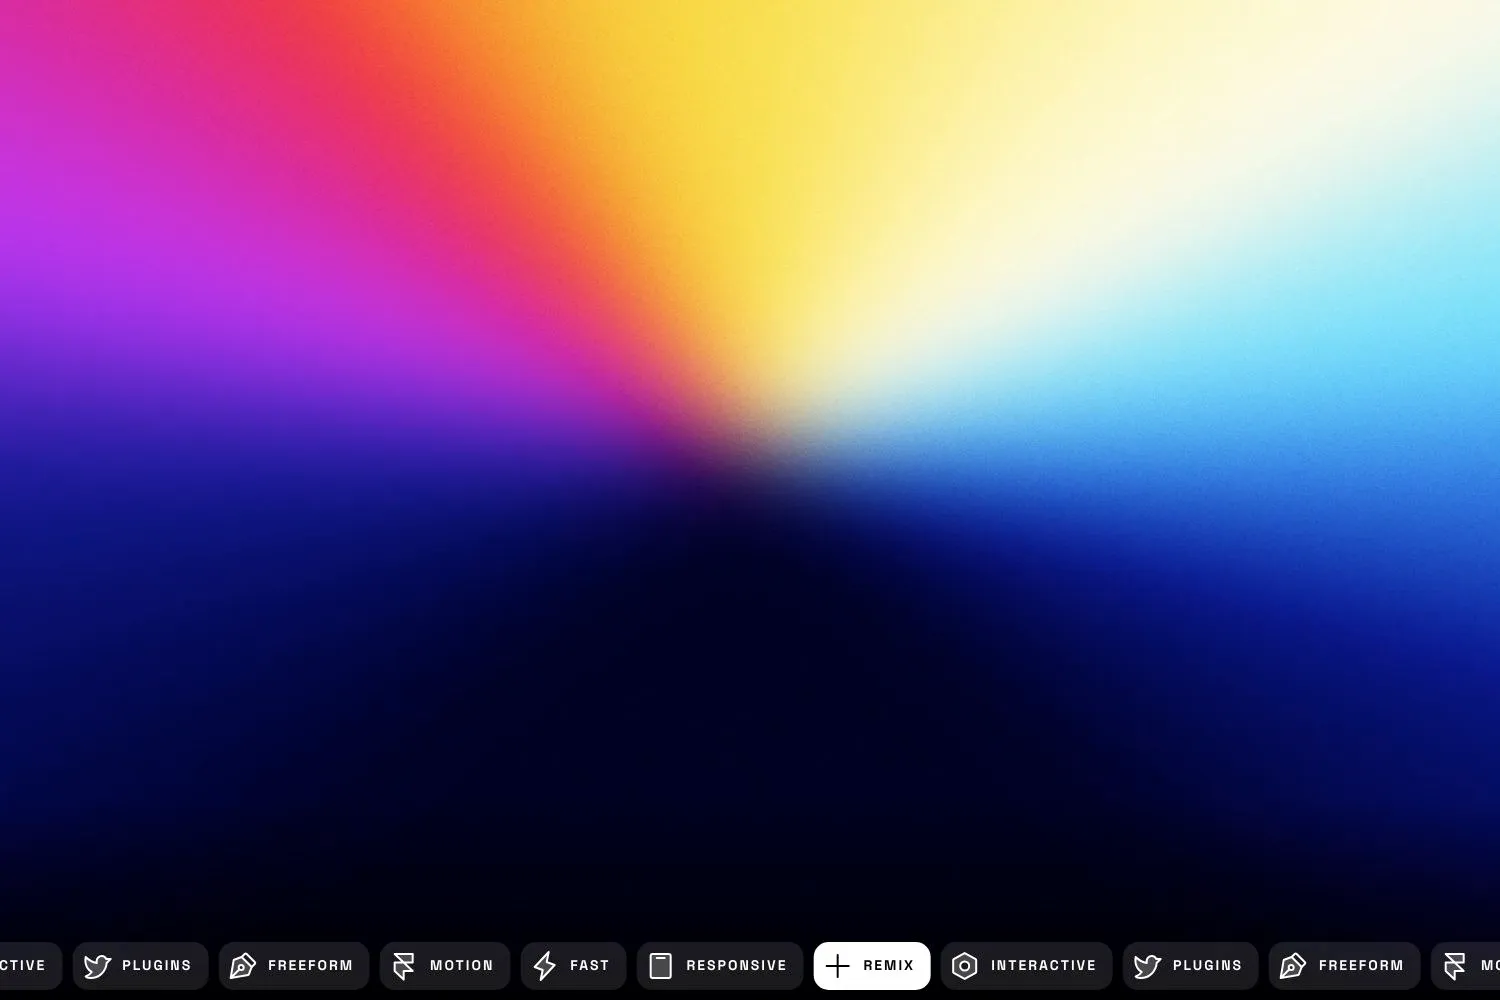Image resolution: width=1500 pixels, height=1000 pixels.
Task: Click the Framer logo icon beside MOTION
Action: (x=404, y=966)
